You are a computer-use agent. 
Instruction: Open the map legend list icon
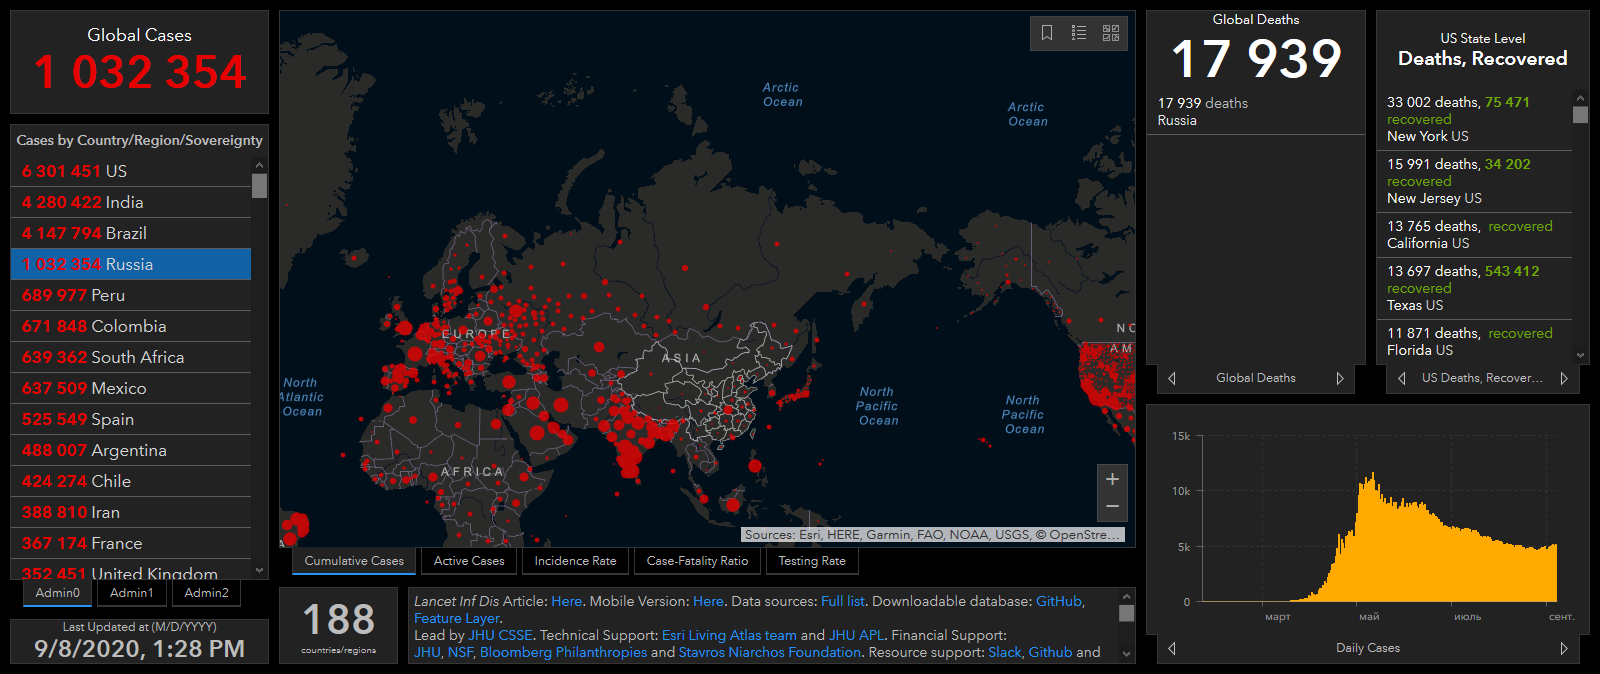[1079, 33]
